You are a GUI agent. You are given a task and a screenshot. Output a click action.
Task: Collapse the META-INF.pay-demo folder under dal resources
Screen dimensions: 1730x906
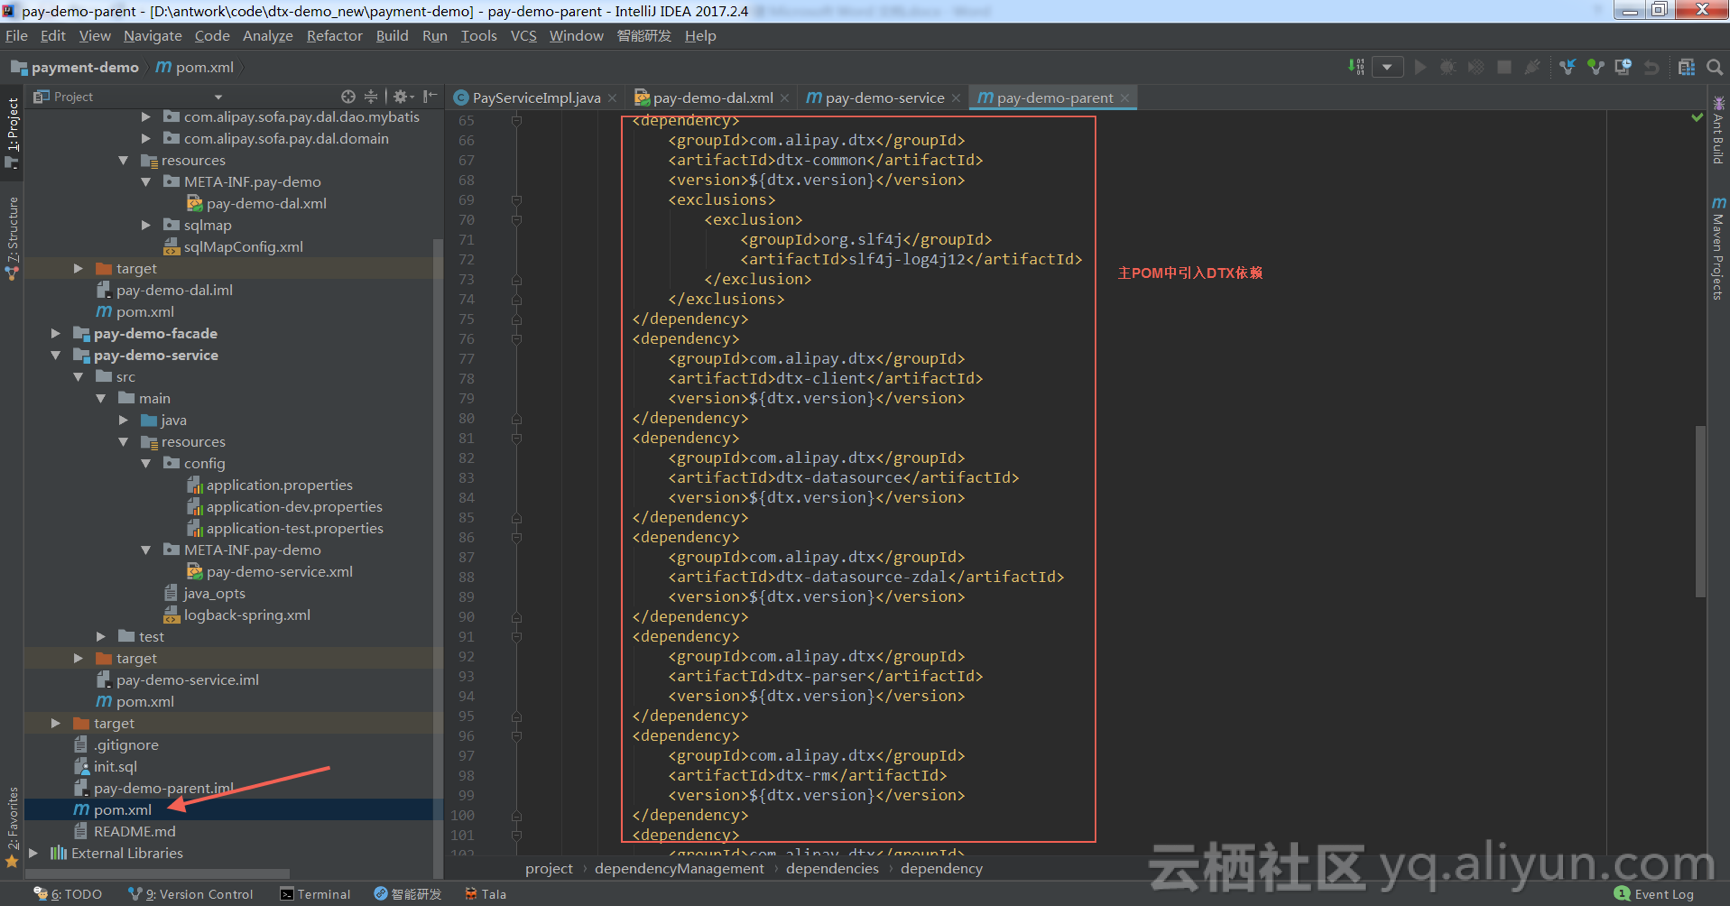point(146,182)
